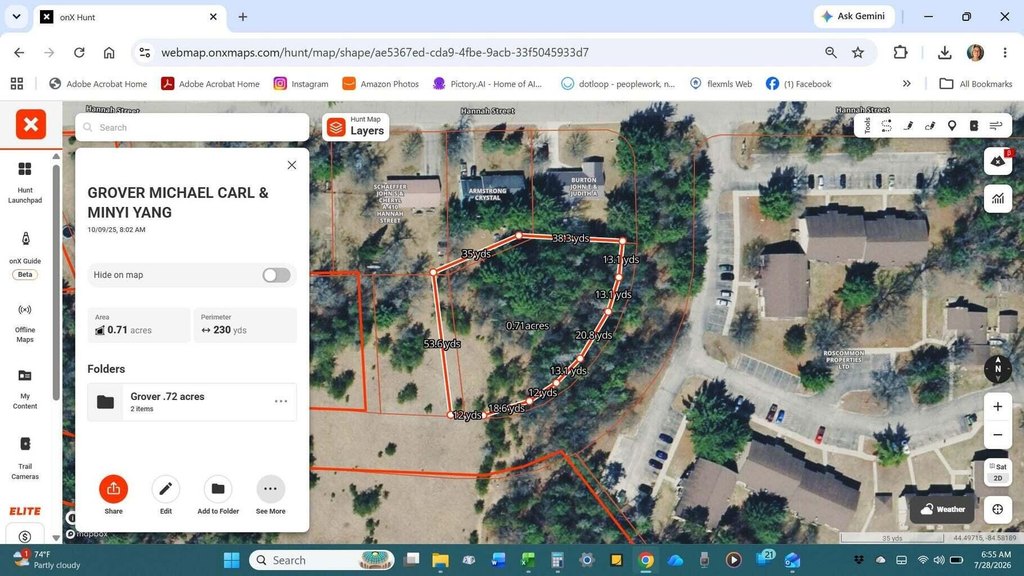Viewport: 1024px width, 576px height.
Task: Select the route builder tool
Action: (x=886, y=126)
